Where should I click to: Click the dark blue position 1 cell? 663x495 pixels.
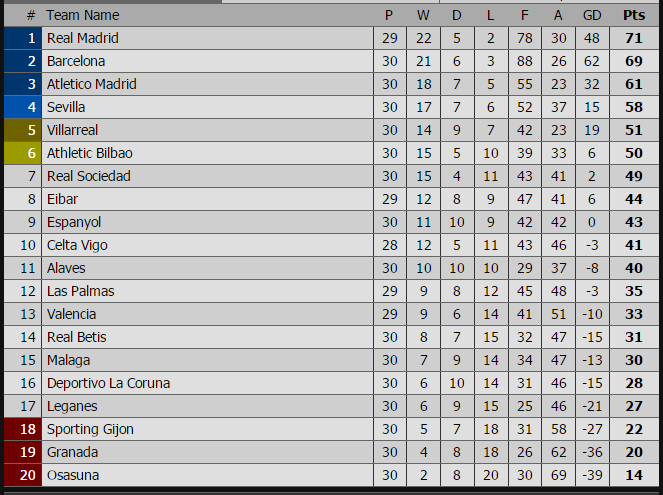pyautogui.click(x=22, y=38)
